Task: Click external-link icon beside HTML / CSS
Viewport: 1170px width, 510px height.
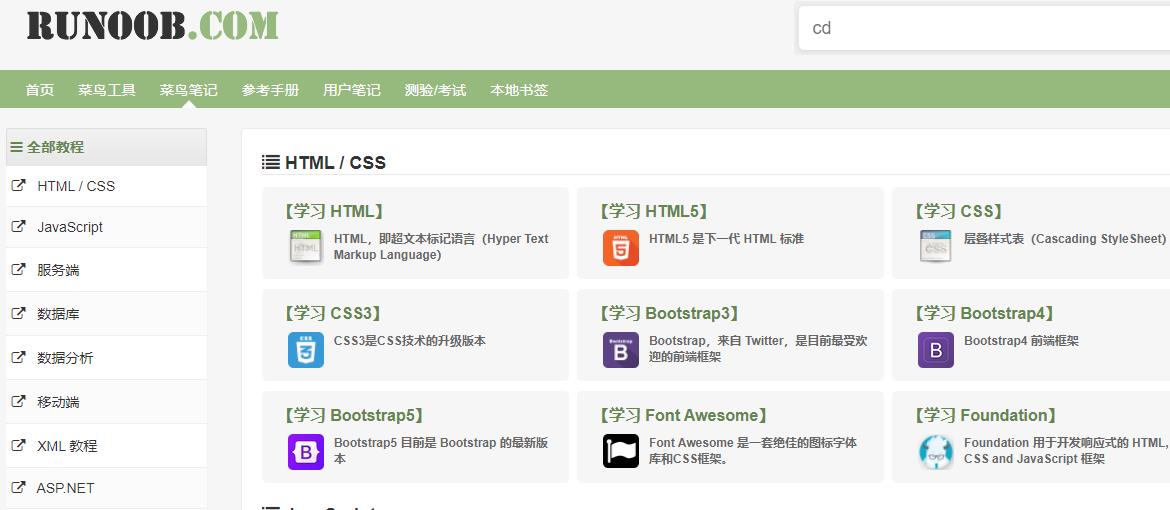Action: point(19,186)
